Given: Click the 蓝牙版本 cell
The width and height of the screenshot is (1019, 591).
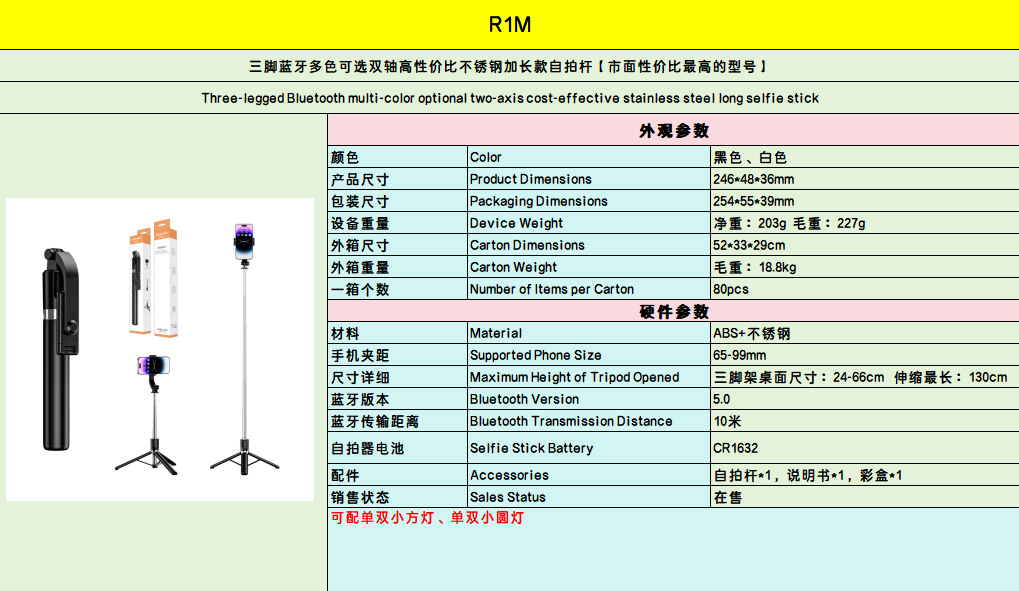Looking at the screenshot, I should click(398, 399).
